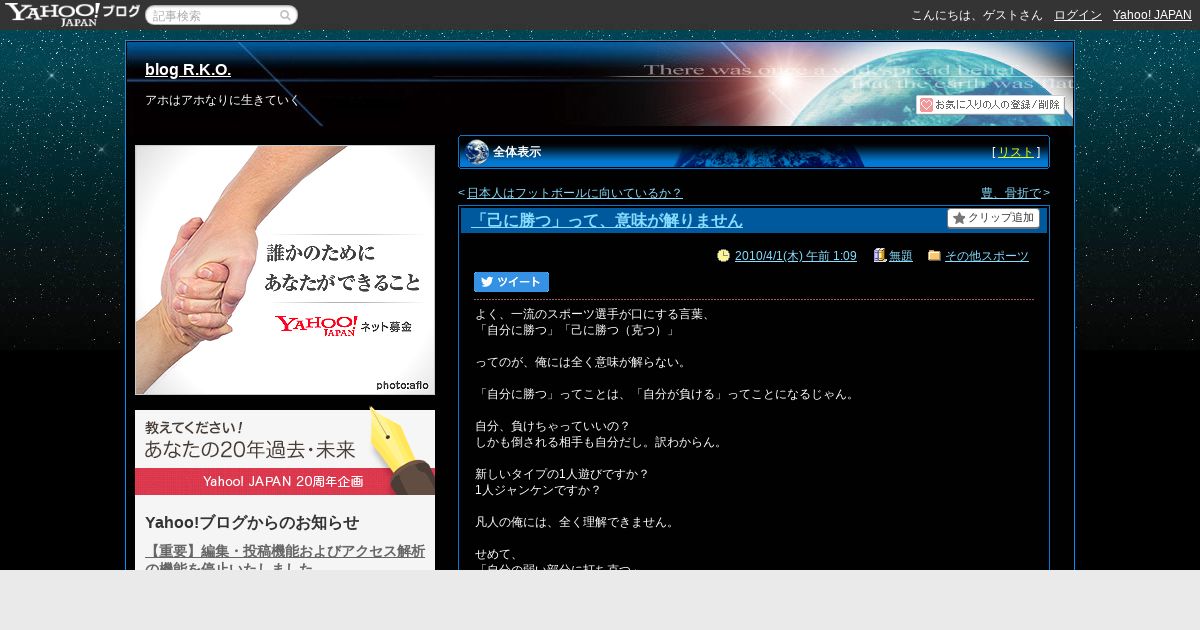Click the greeting こんにちは、ゲストさん
This screenshot has width=1200, height=630.
976,15
